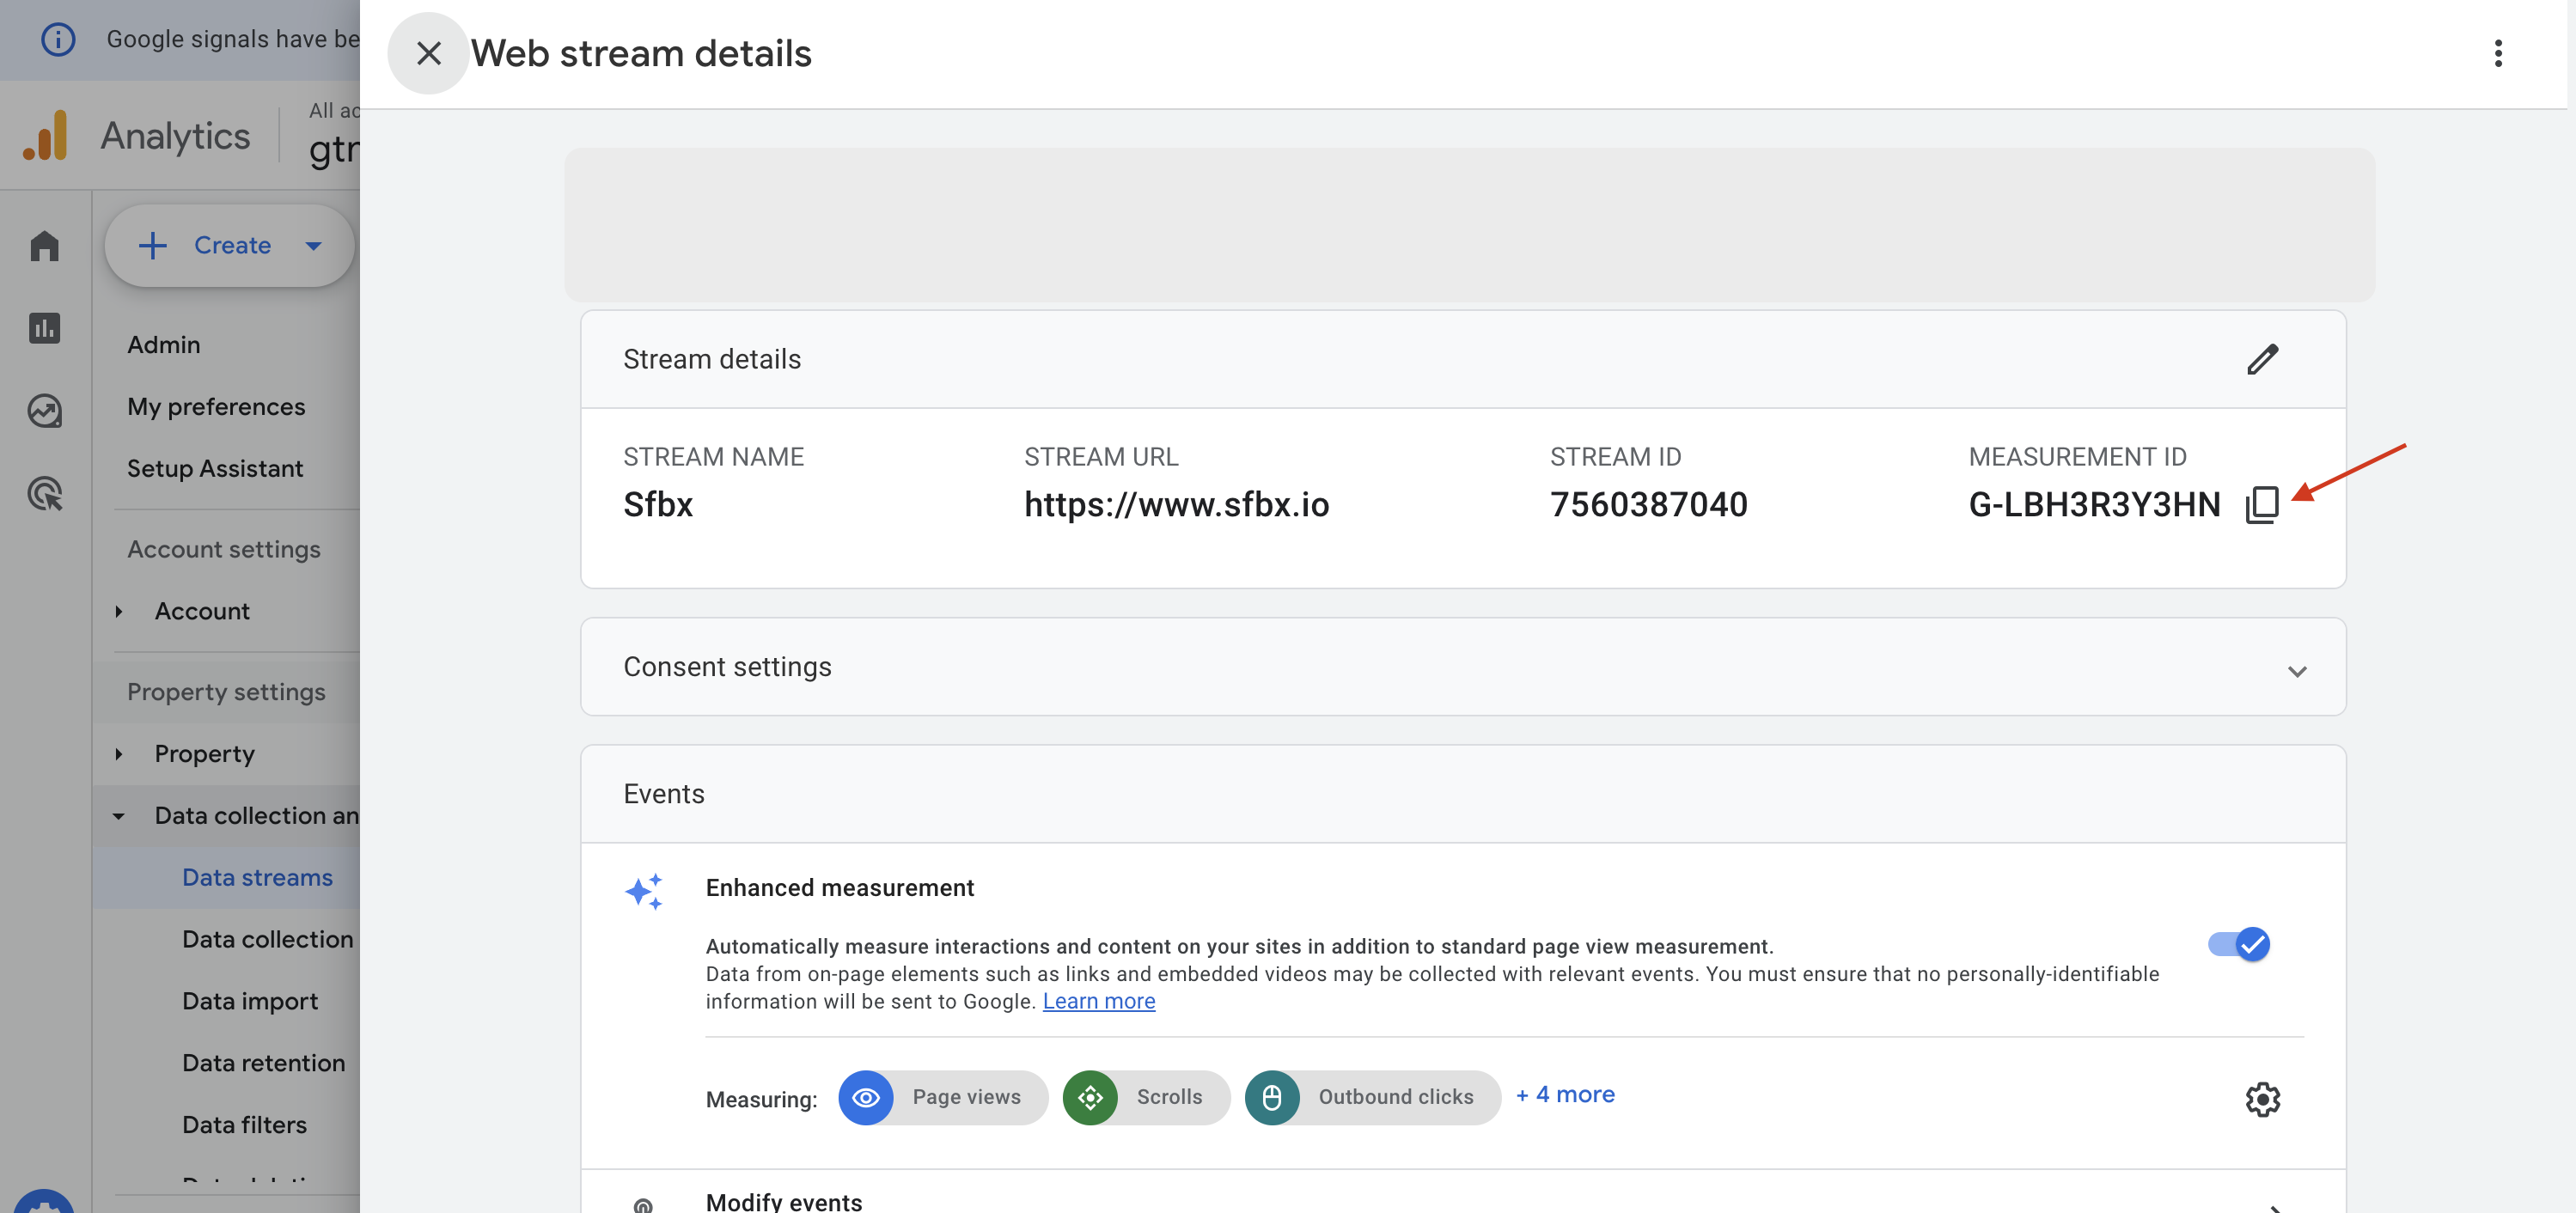This screenshot has width=2576, height=1213.
Task: Expand the Account tree item
Action: tap(119, 611)
